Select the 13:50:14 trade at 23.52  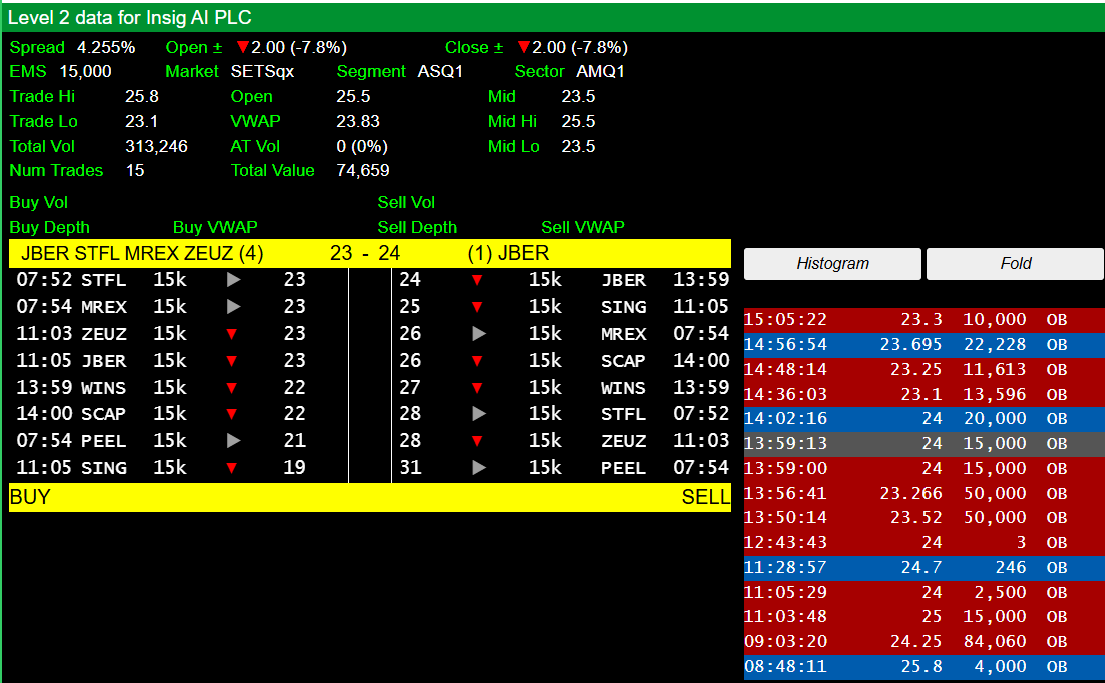pyautogui.click(x=924, y=517)
